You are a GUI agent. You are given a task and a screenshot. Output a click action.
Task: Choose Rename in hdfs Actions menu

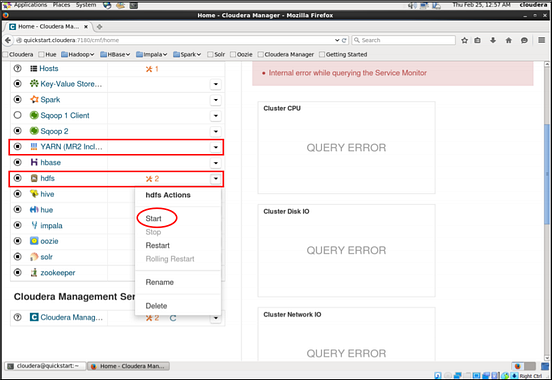[x=159, y=282]
